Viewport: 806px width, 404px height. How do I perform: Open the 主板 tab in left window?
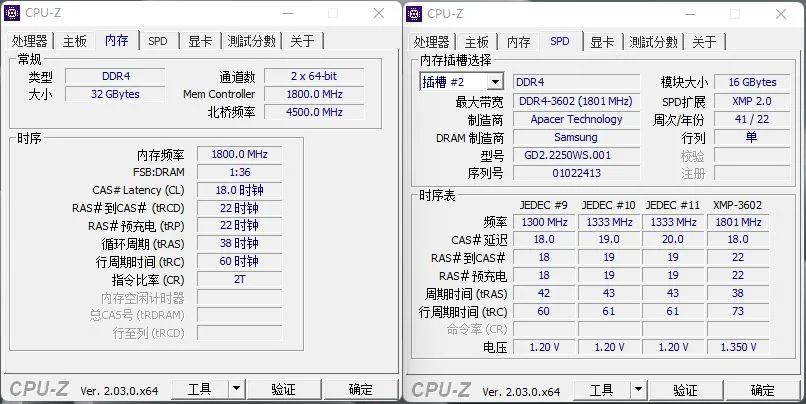[x=75, y=41]
